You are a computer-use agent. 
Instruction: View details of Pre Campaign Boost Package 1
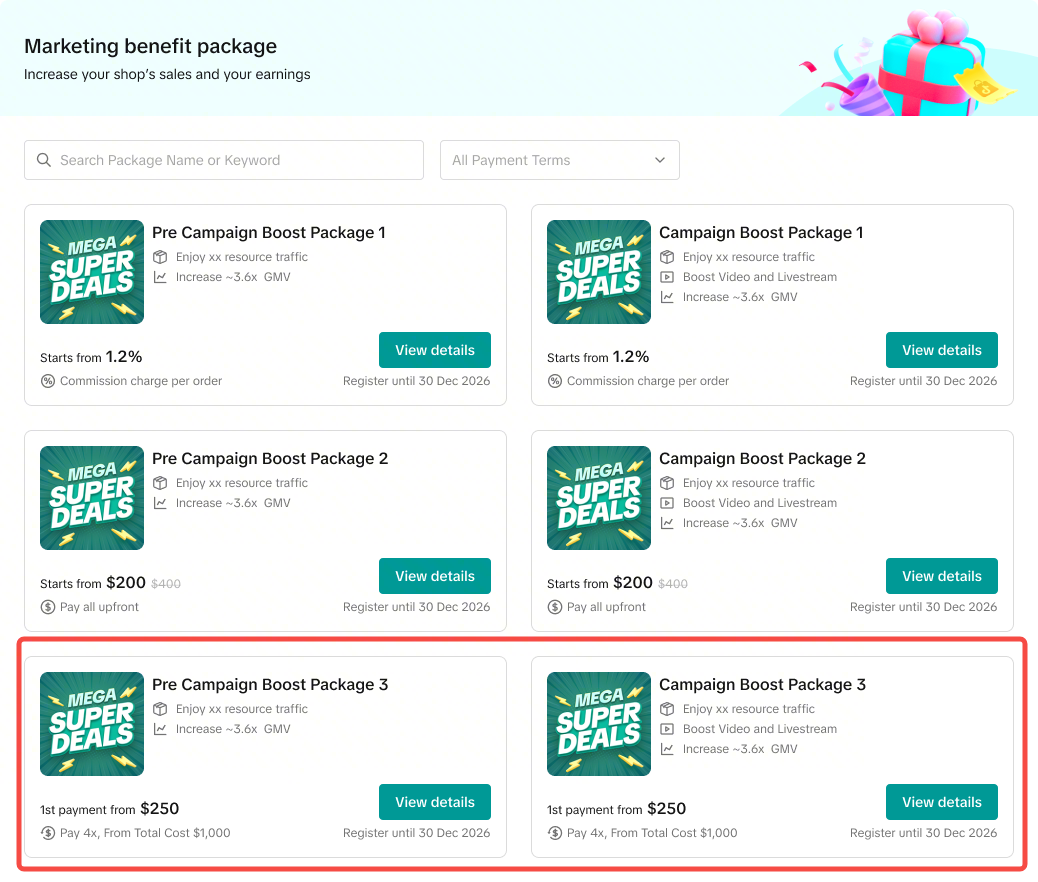click(x=435, y=350)
